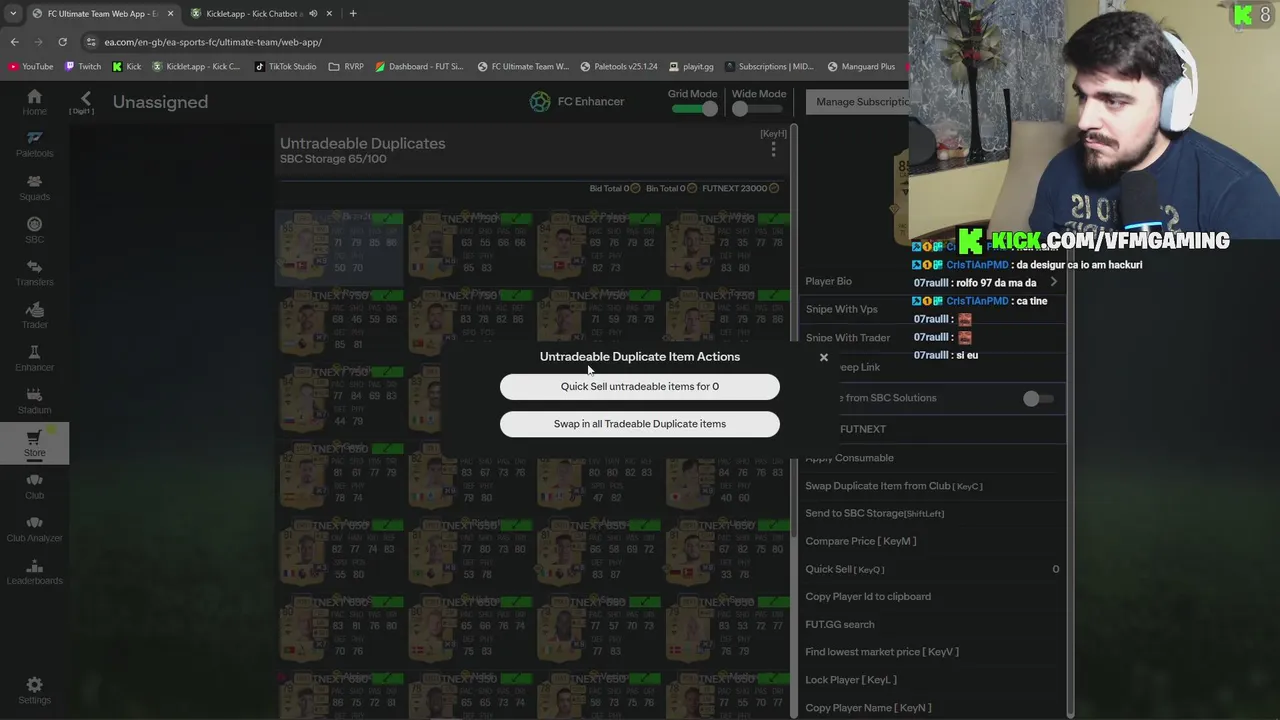The image size is (1280, 720).
Task: Click the browser back arrow
Action: point(14,42)
